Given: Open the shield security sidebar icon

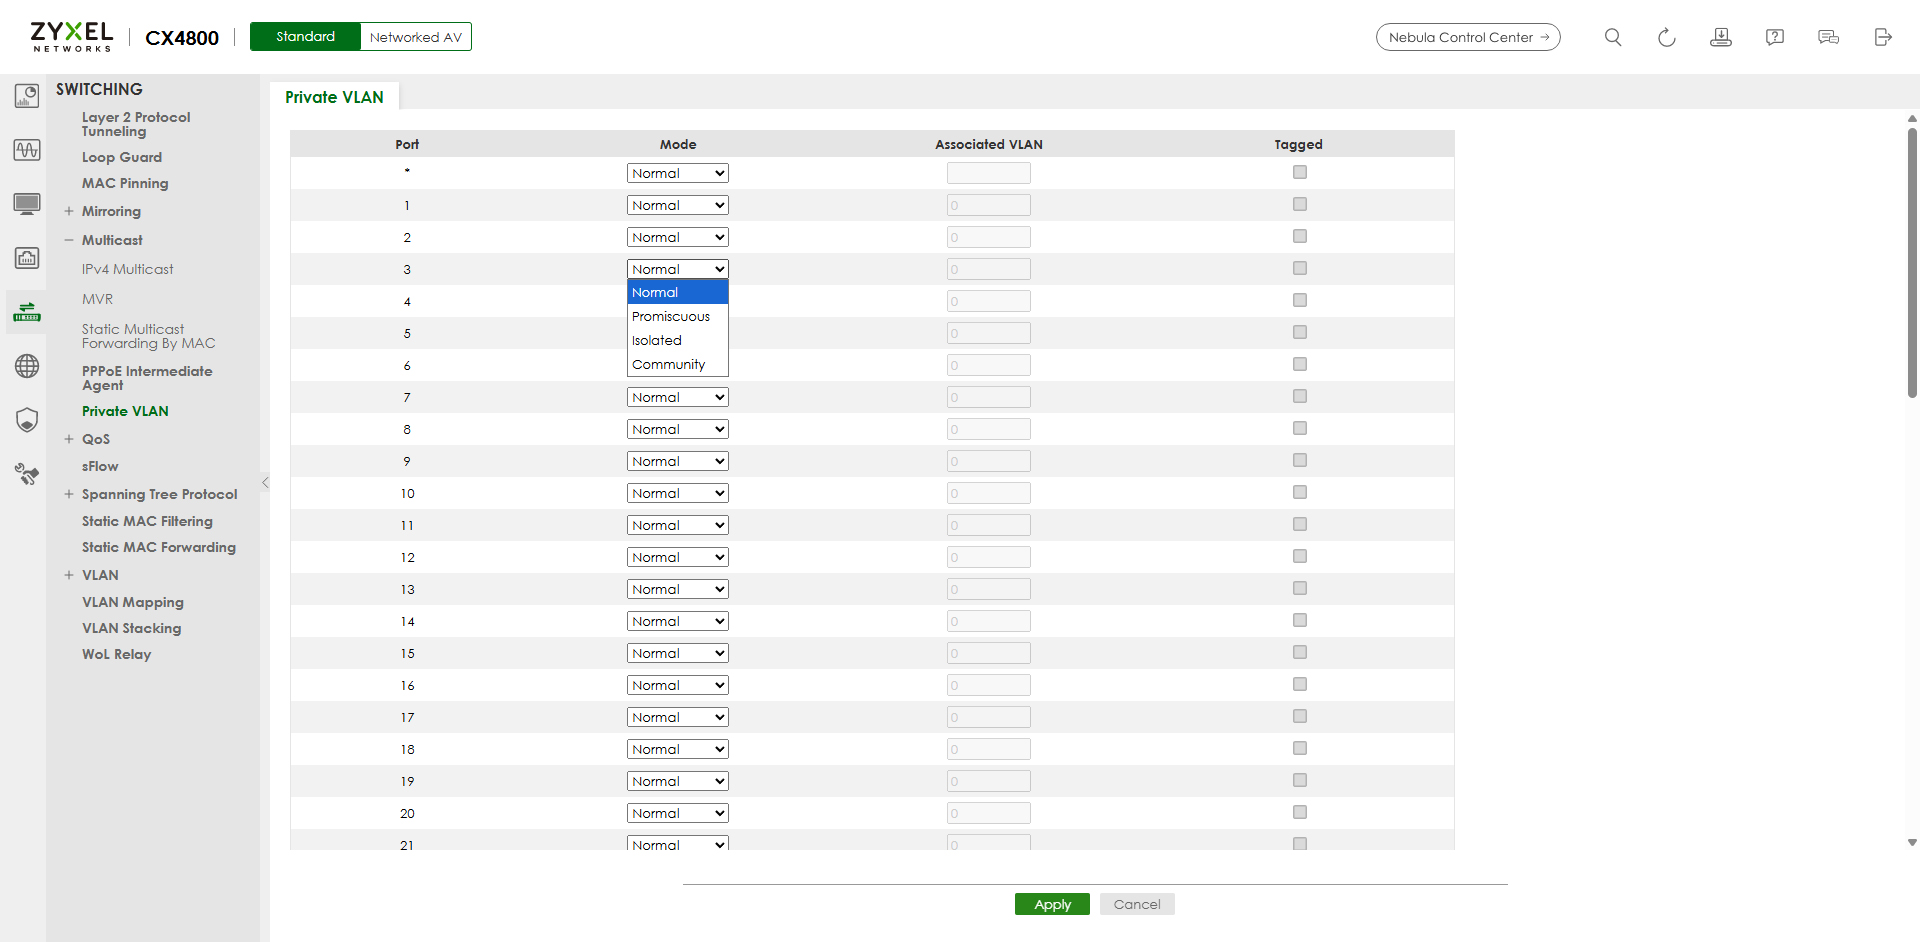Looking at the screenshot, I should click(27, 420).
